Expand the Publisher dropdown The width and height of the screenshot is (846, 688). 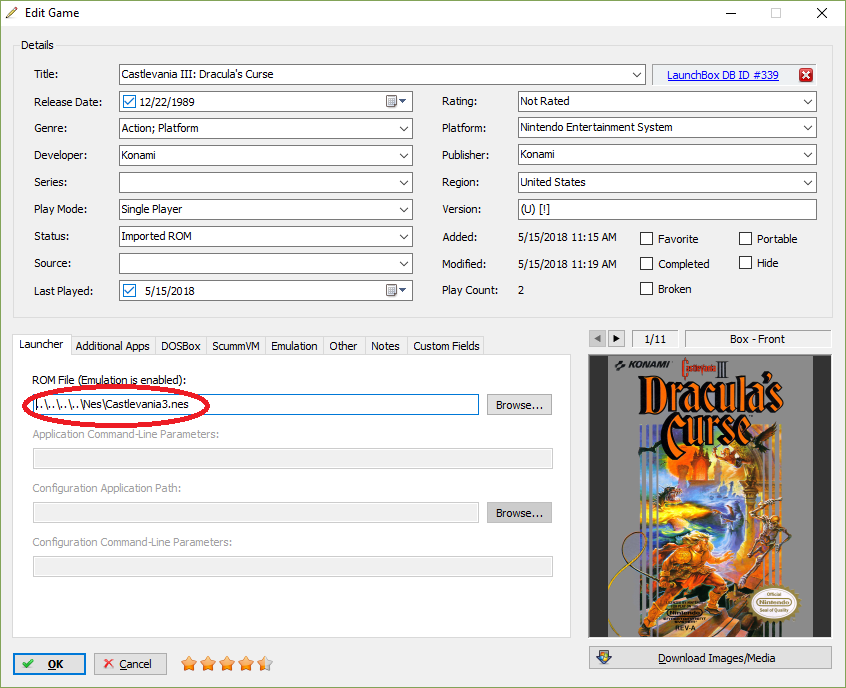point(808,155)
